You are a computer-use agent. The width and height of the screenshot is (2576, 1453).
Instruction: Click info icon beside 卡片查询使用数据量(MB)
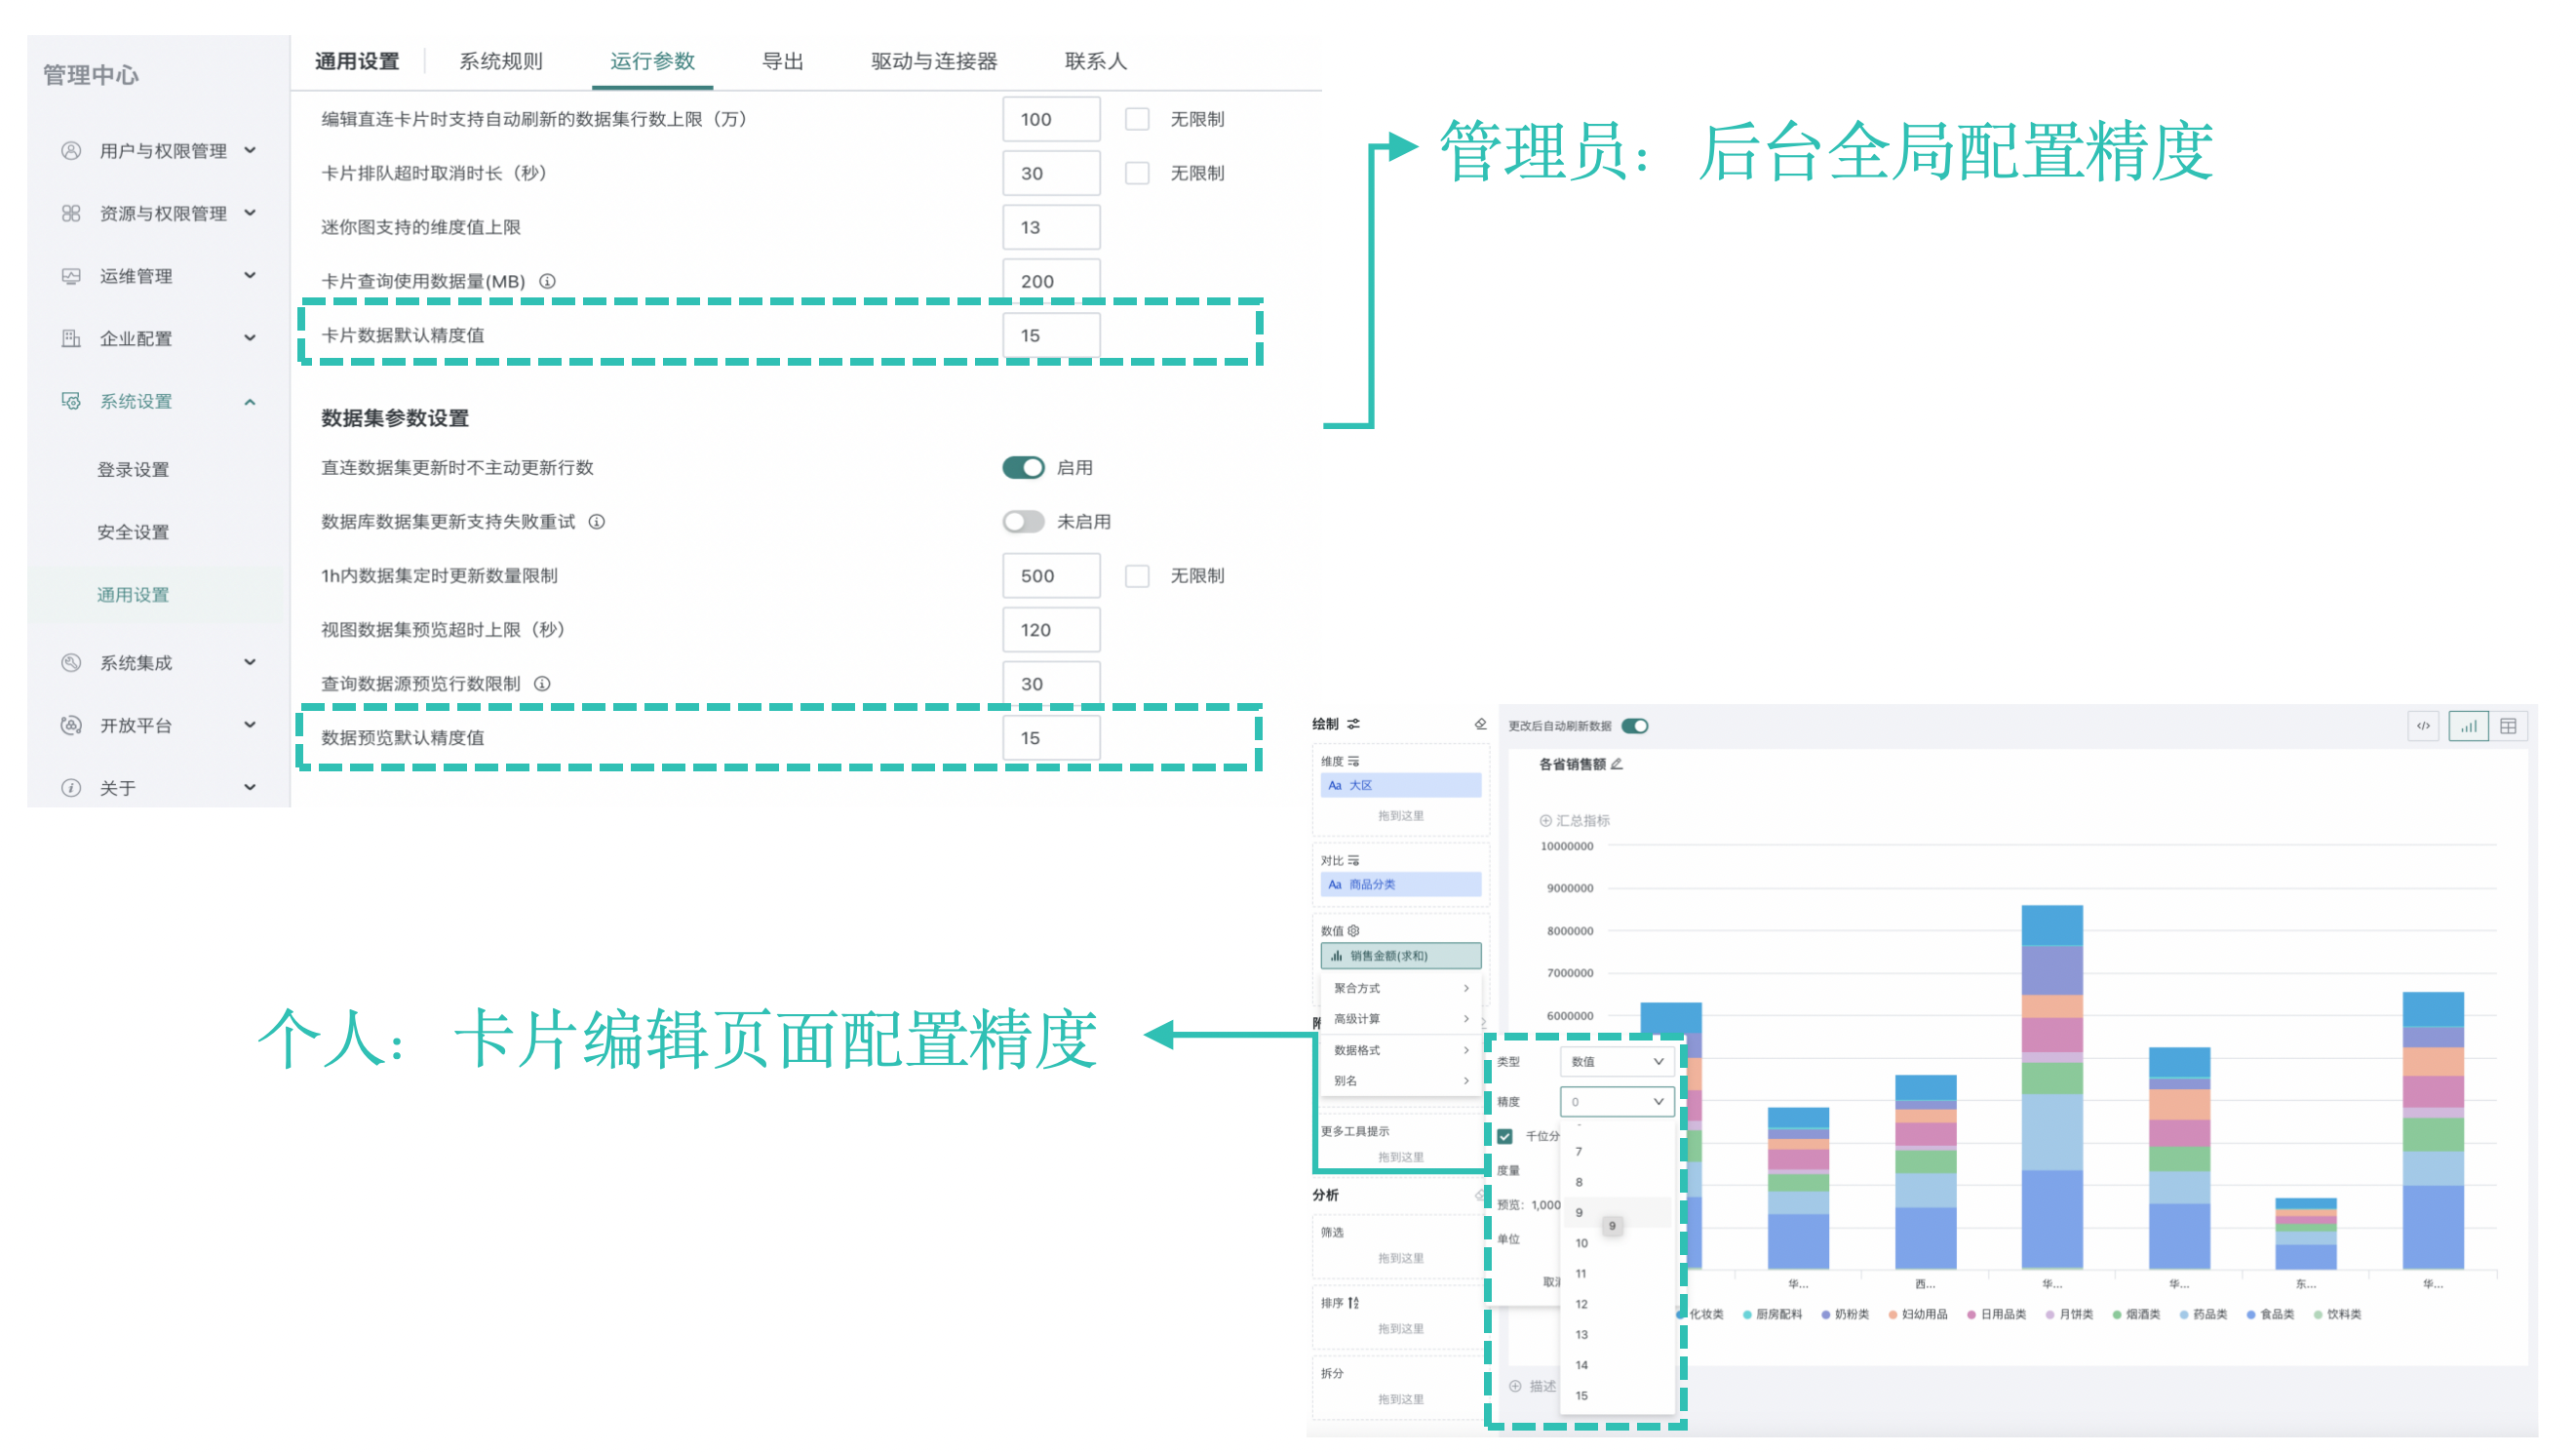(547, 281)
